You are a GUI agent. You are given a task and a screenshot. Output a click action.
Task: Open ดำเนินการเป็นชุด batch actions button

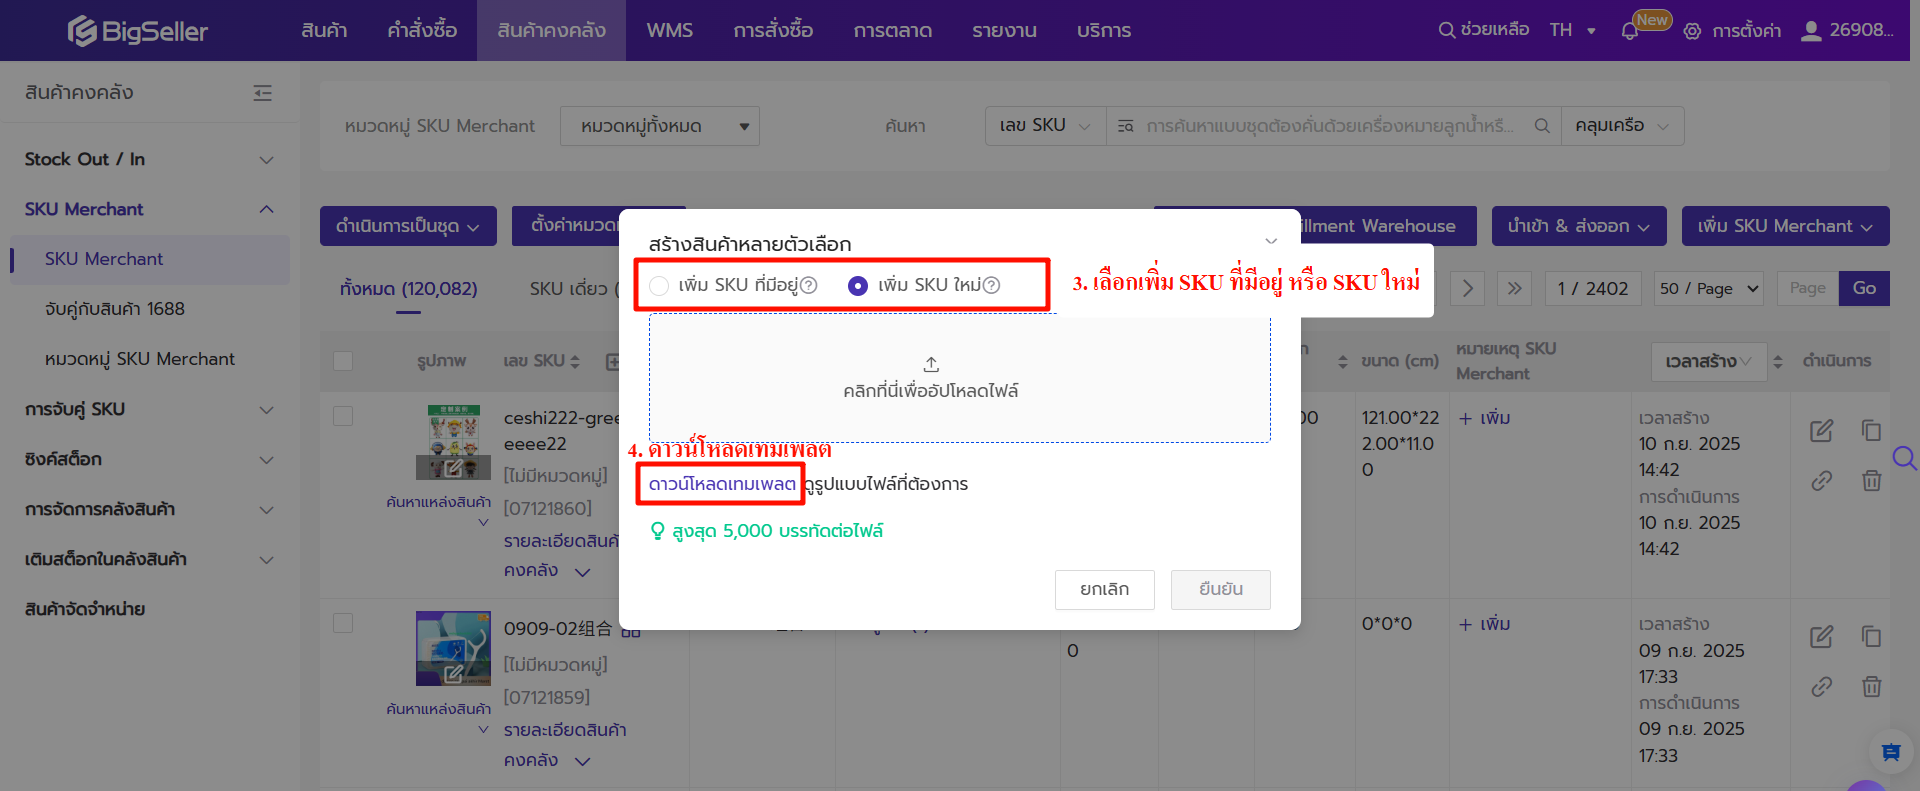[408, 226]
